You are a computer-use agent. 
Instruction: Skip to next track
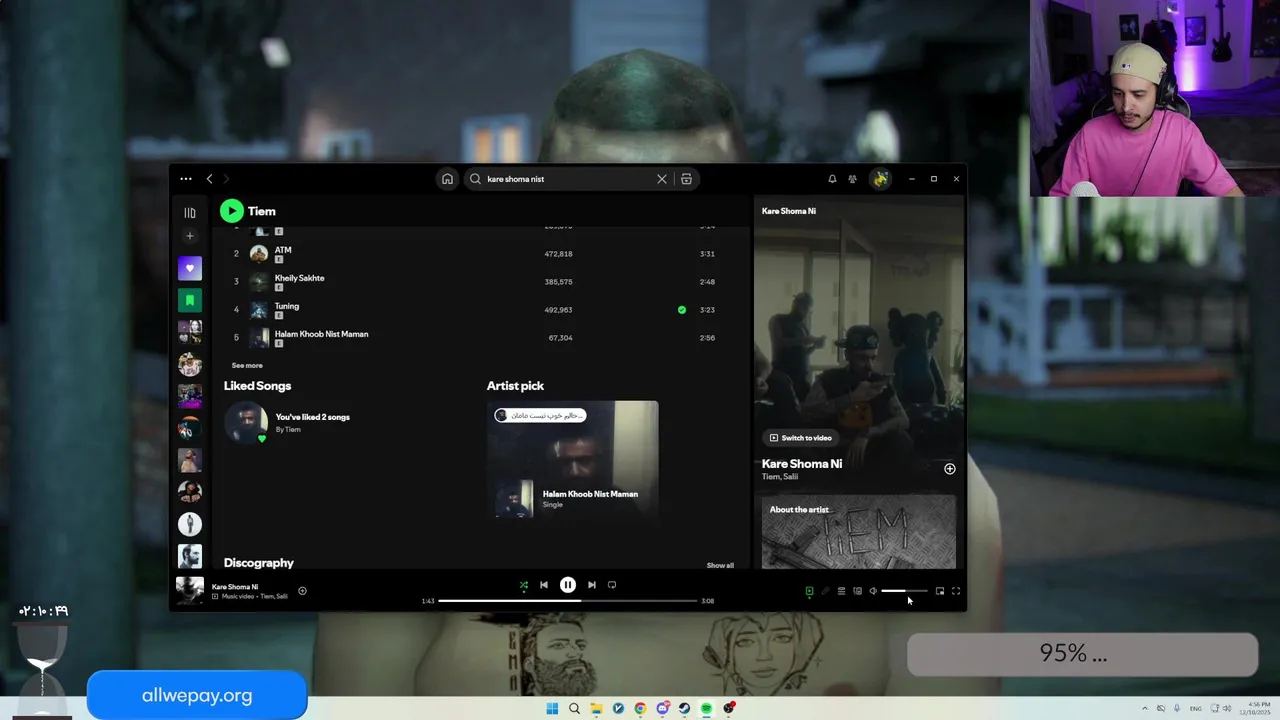[591, 585]
